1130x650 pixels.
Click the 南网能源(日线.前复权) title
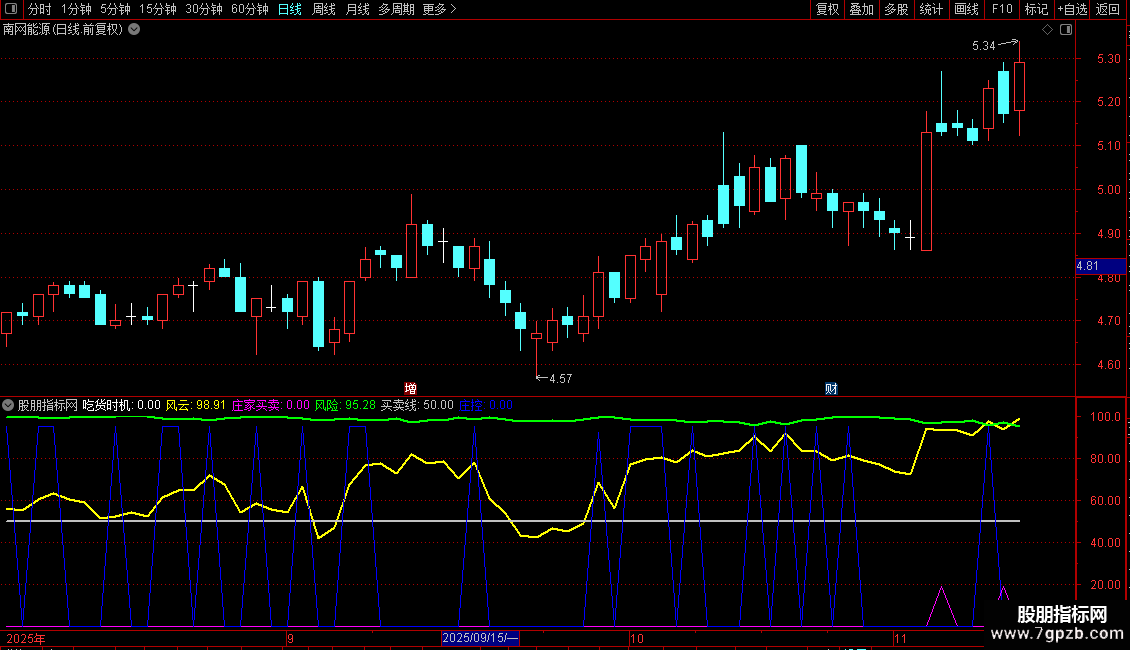63,30
